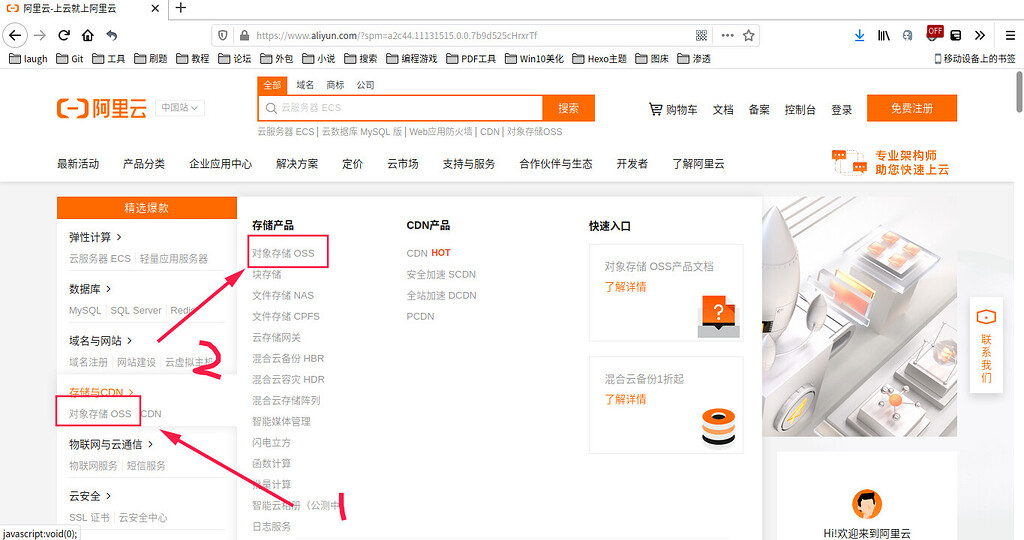Click the 对象存储 OSS link under 存储产品
1024x540 pixels.
[x=283, y=253]
